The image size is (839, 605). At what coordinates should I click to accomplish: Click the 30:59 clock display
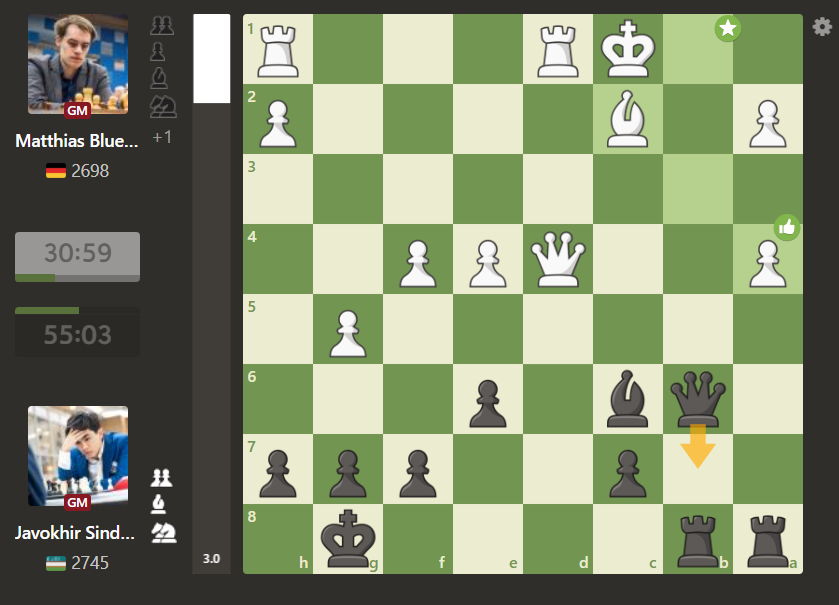coord(77,256)
